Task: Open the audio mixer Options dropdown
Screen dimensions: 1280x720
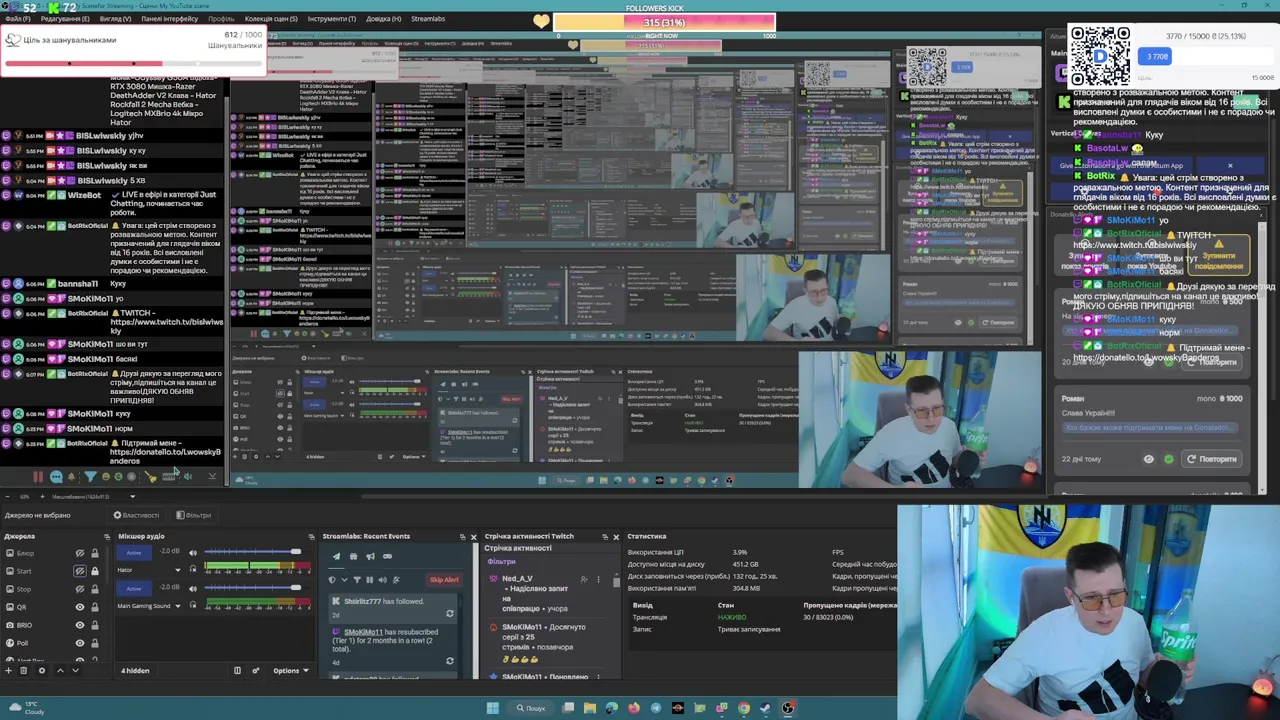Action: pyautogui.click(x=291, y=671)
